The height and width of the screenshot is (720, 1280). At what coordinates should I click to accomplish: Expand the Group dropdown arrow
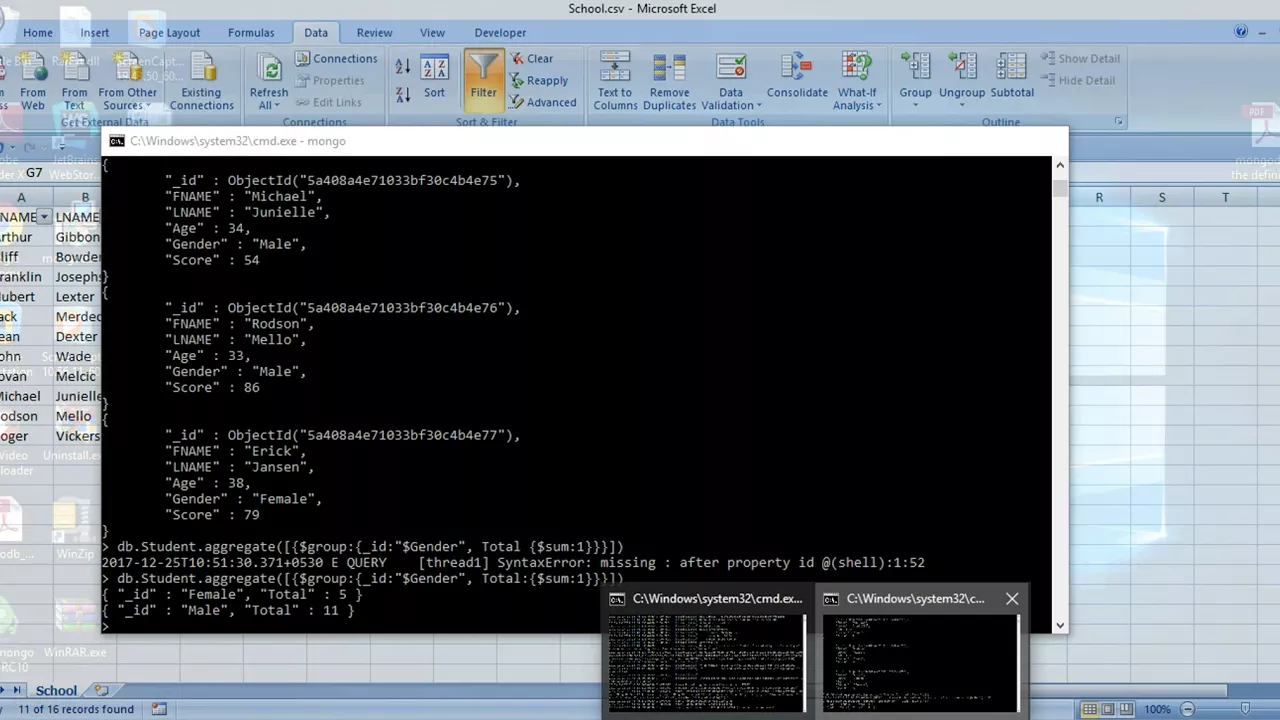click(x=915, y=106)
